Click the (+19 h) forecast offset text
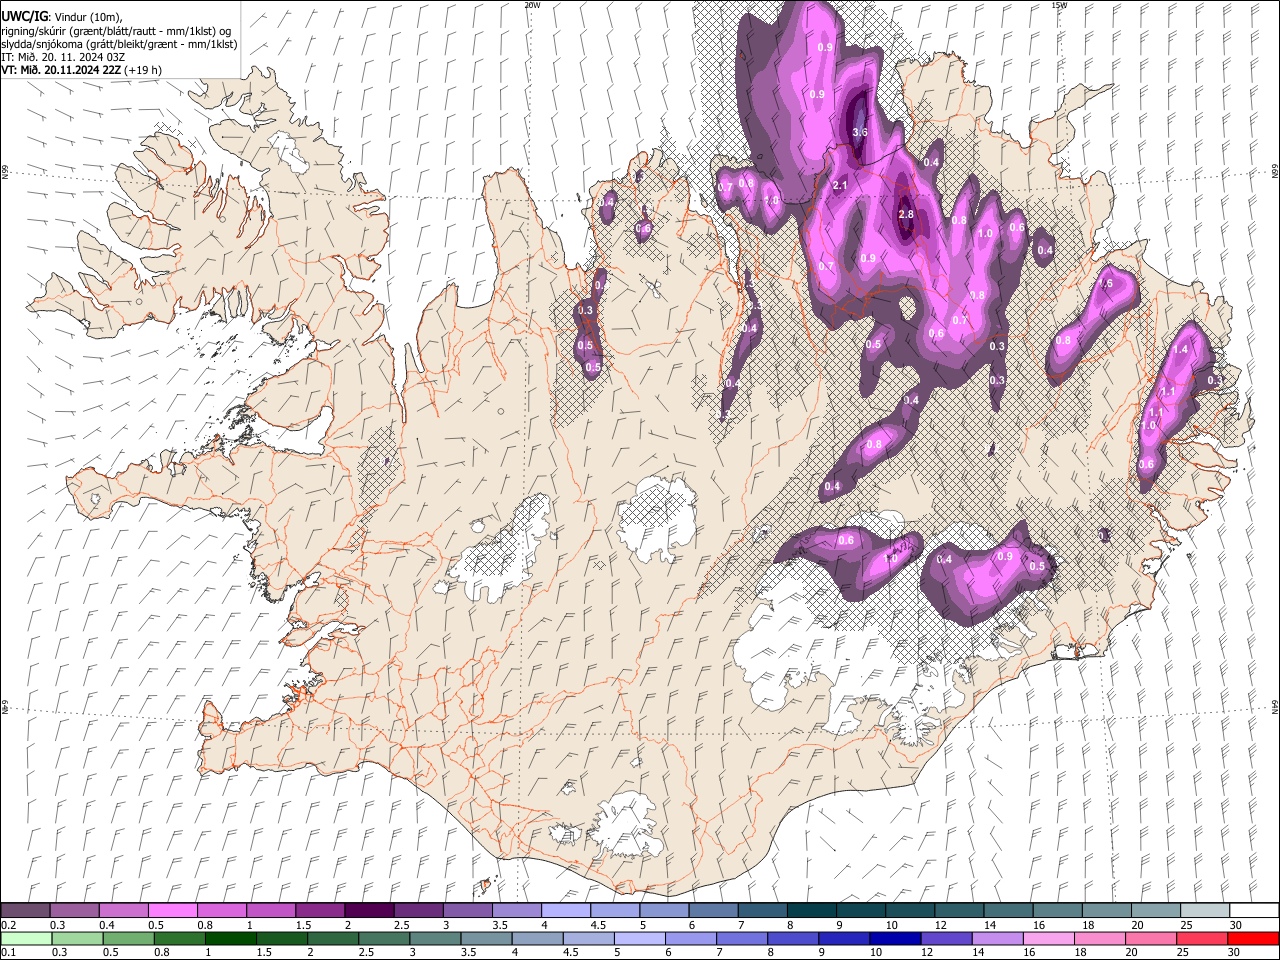Viewport: 1280px width, 960px height. click(143, 70)
